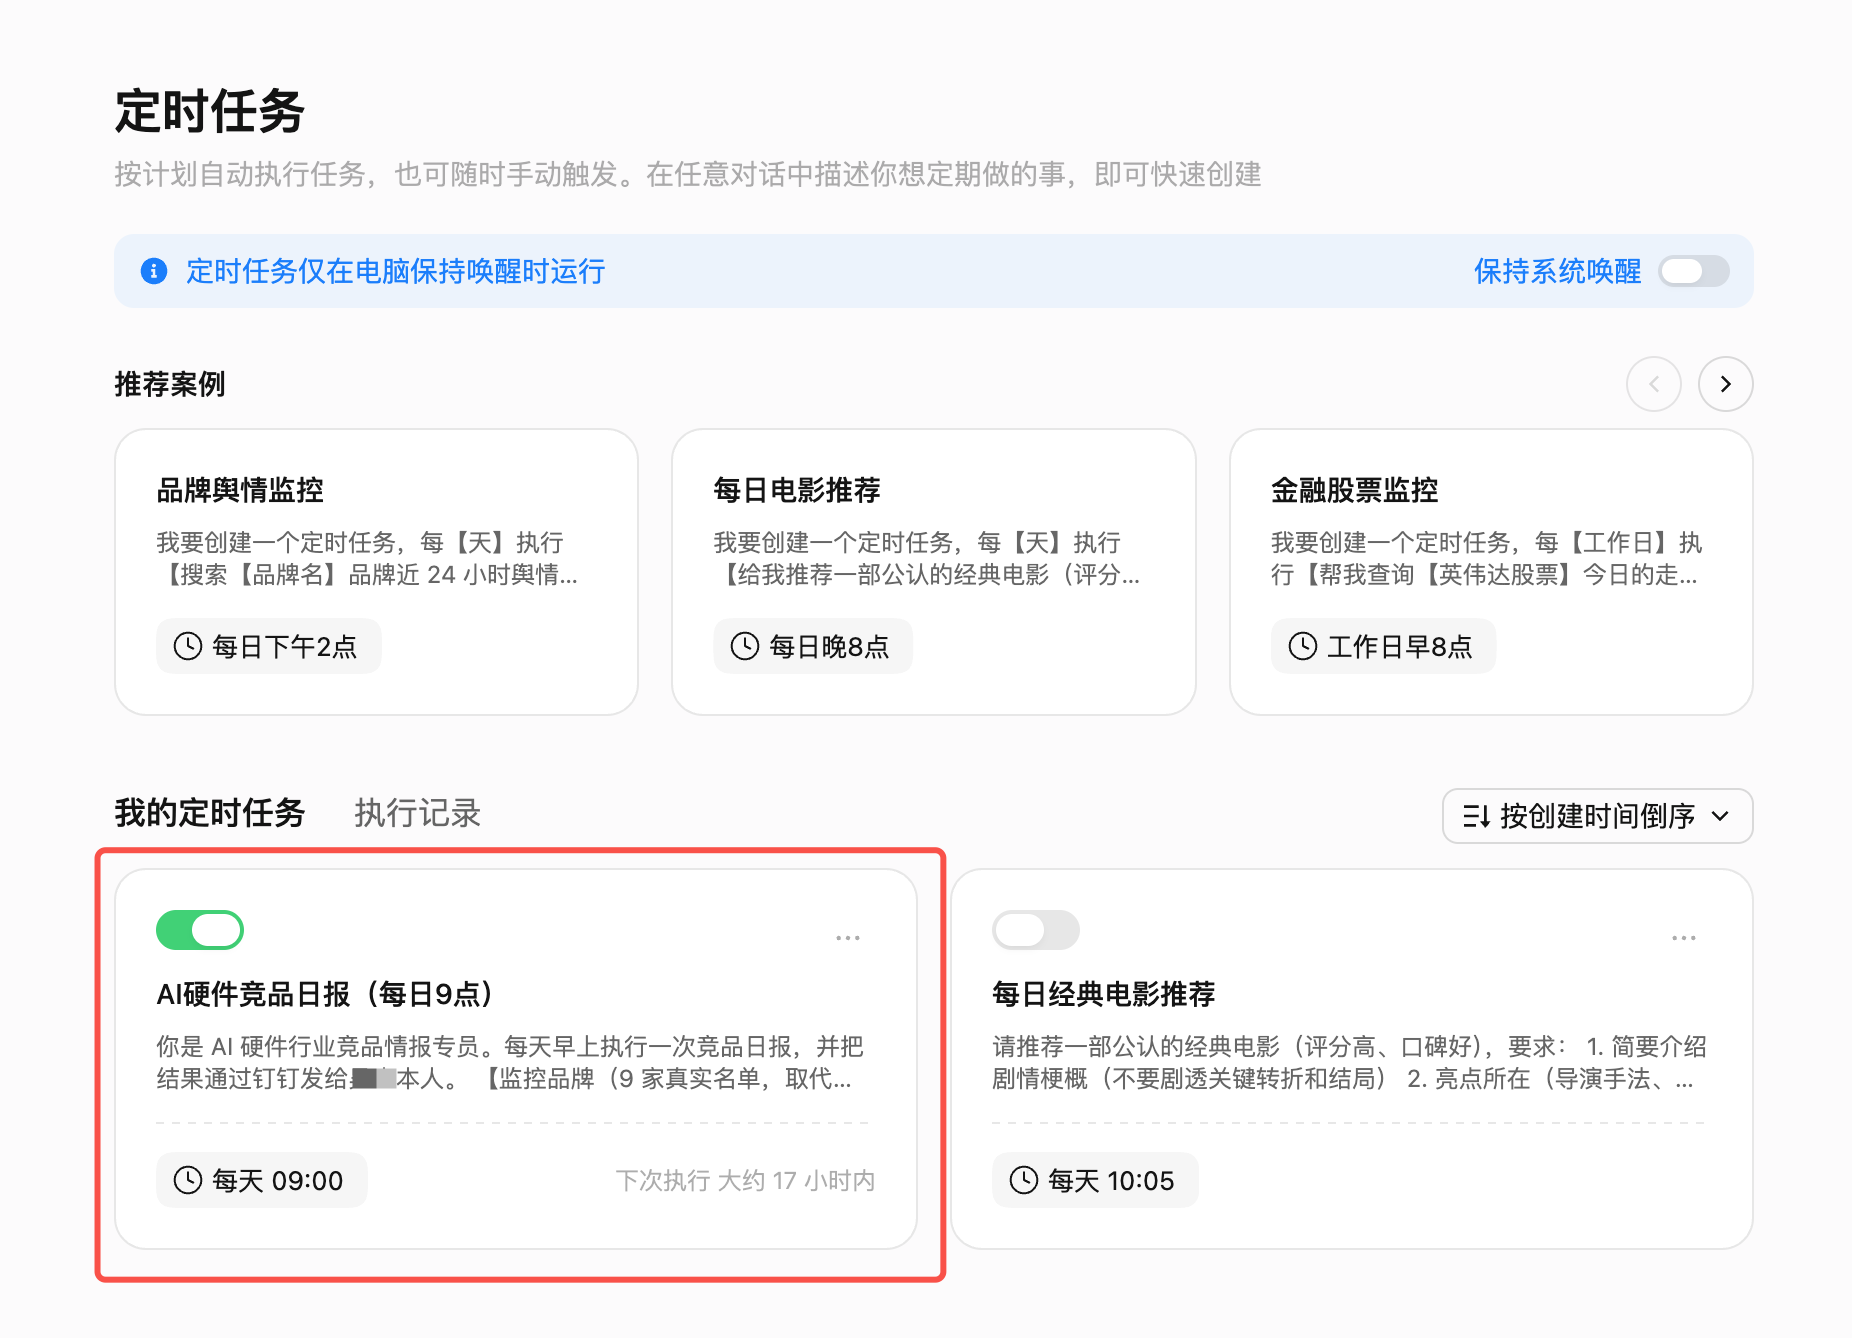This screenshot has width=1852, height=1338.
Task: Enable the 每日经典电影推荐 task toggle
Action: coord(1036,930)
